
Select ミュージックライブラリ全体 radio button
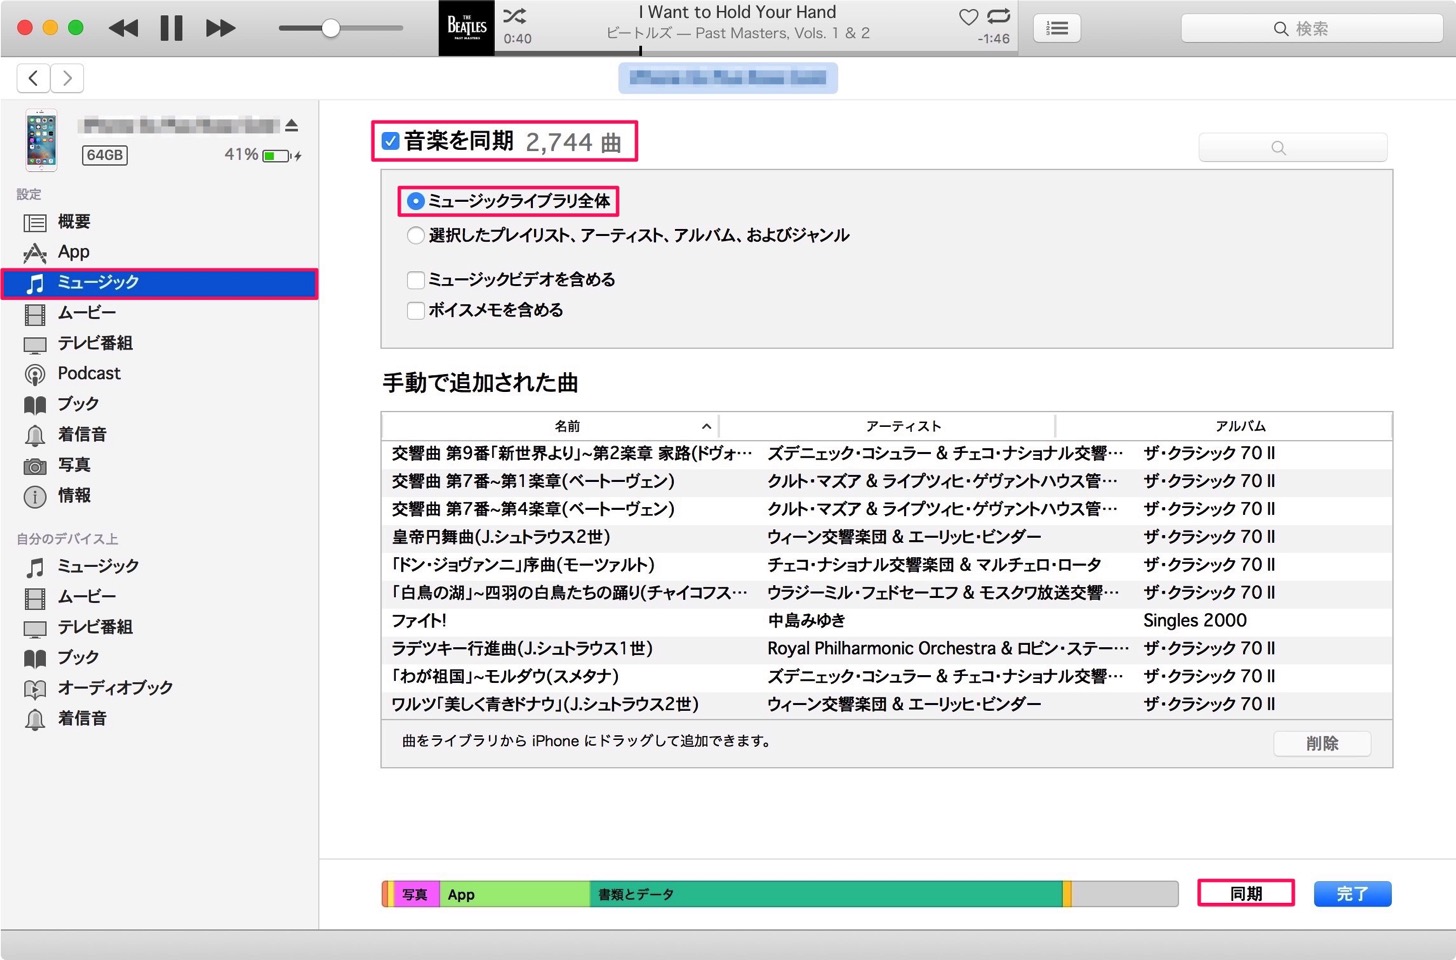pyautogui.click(x=415, y=201)
